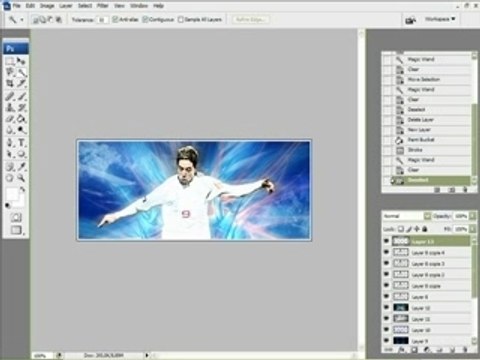Reset to default foreground and background colors

[x=7, y=205]
